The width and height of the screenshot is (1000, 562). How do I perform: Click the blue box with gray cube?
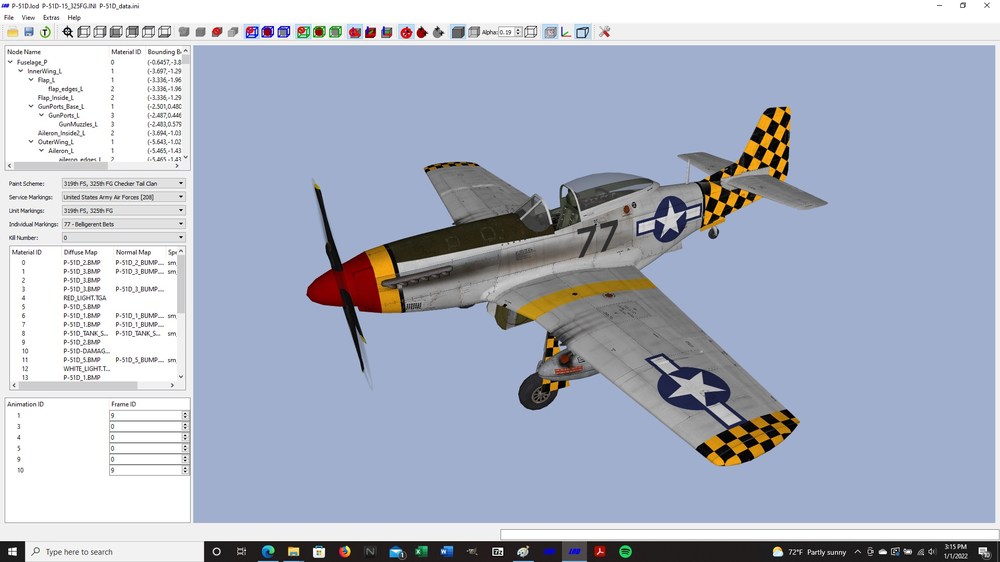(x=284, y=32)
